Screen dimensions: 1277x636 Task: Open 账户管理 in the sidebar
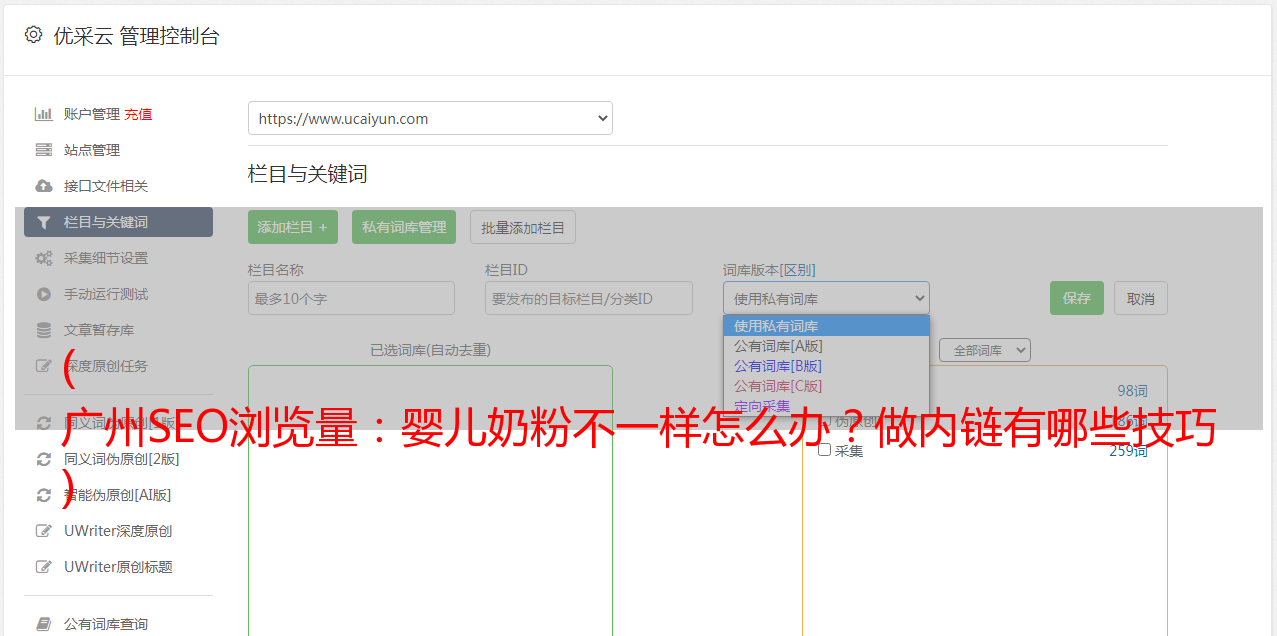92,114
